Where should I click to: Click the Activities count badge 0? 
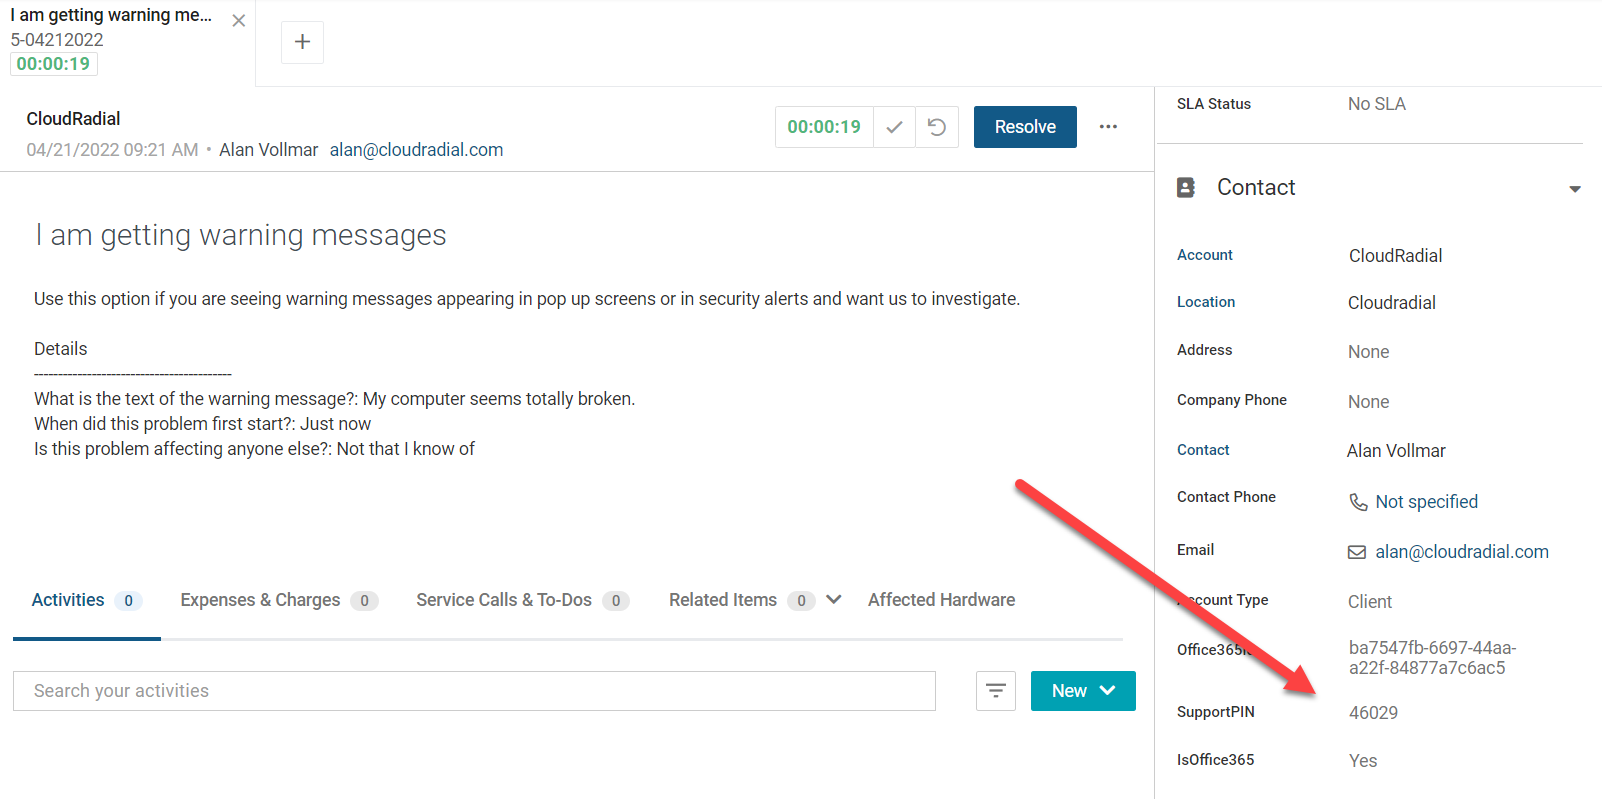(128, 601)
